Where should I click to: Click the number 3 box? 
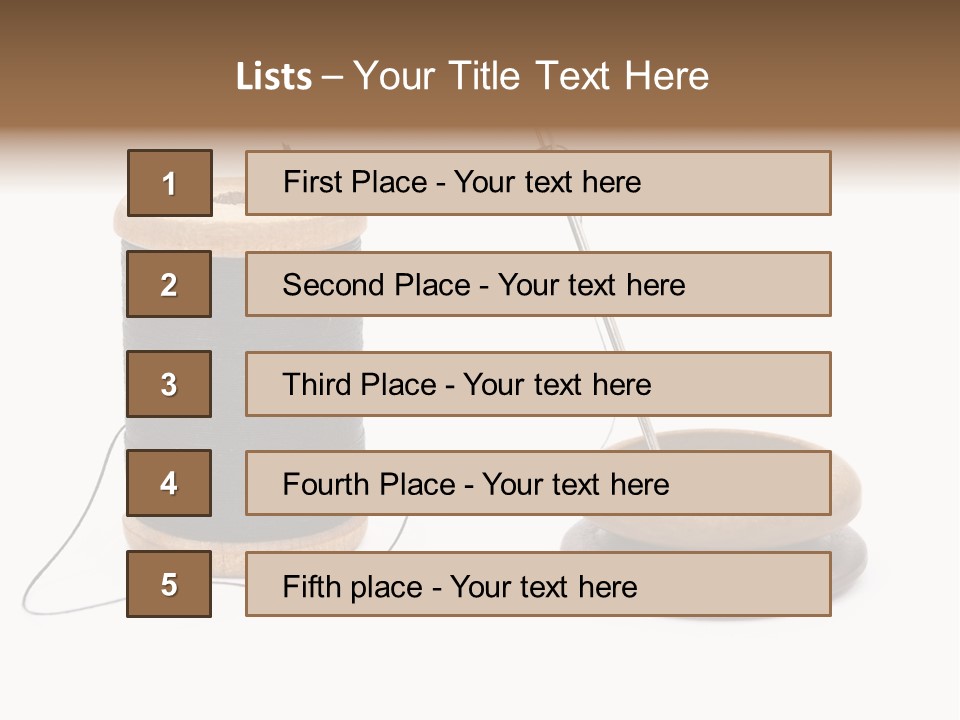[169, 384]
